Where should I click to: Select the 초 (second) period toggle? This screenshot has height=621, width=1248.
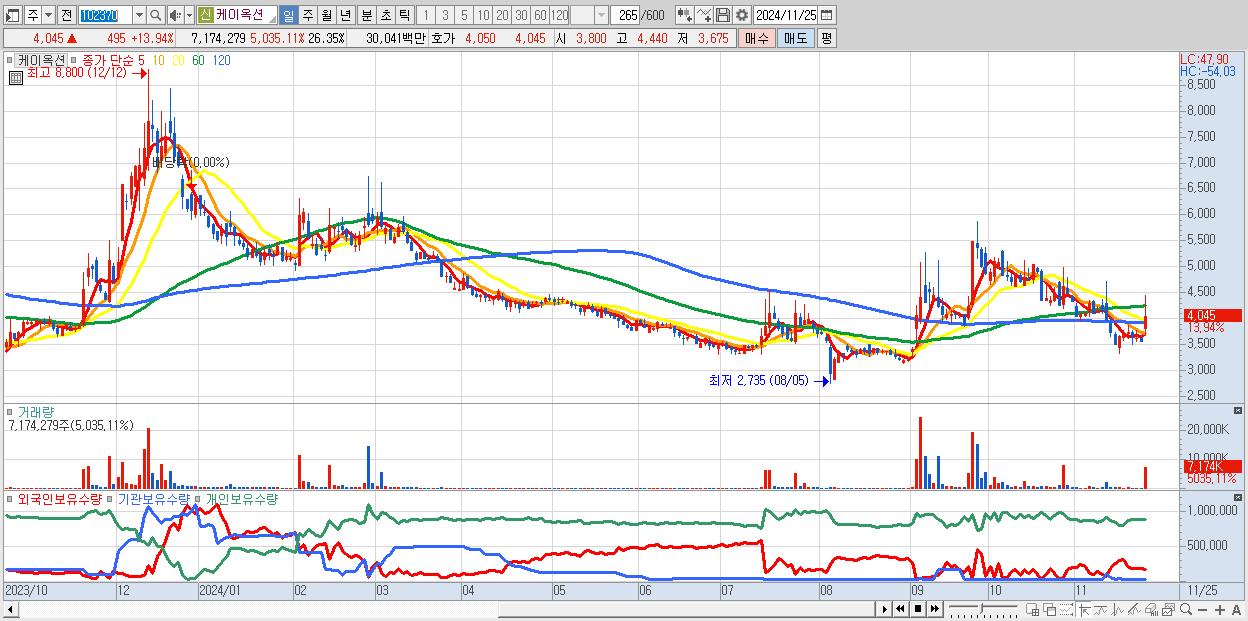[384, 15]
